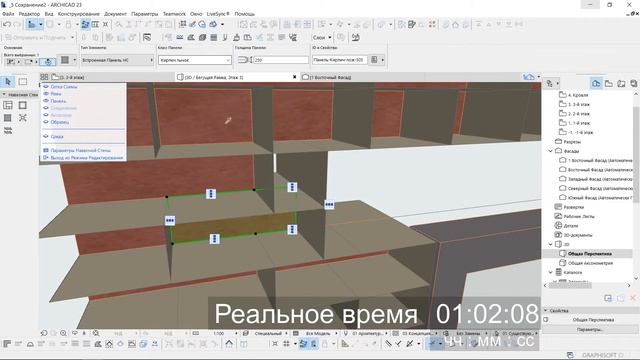
Task: Collapse the 3D tree node in Navigator
Action: pos(550,244)
